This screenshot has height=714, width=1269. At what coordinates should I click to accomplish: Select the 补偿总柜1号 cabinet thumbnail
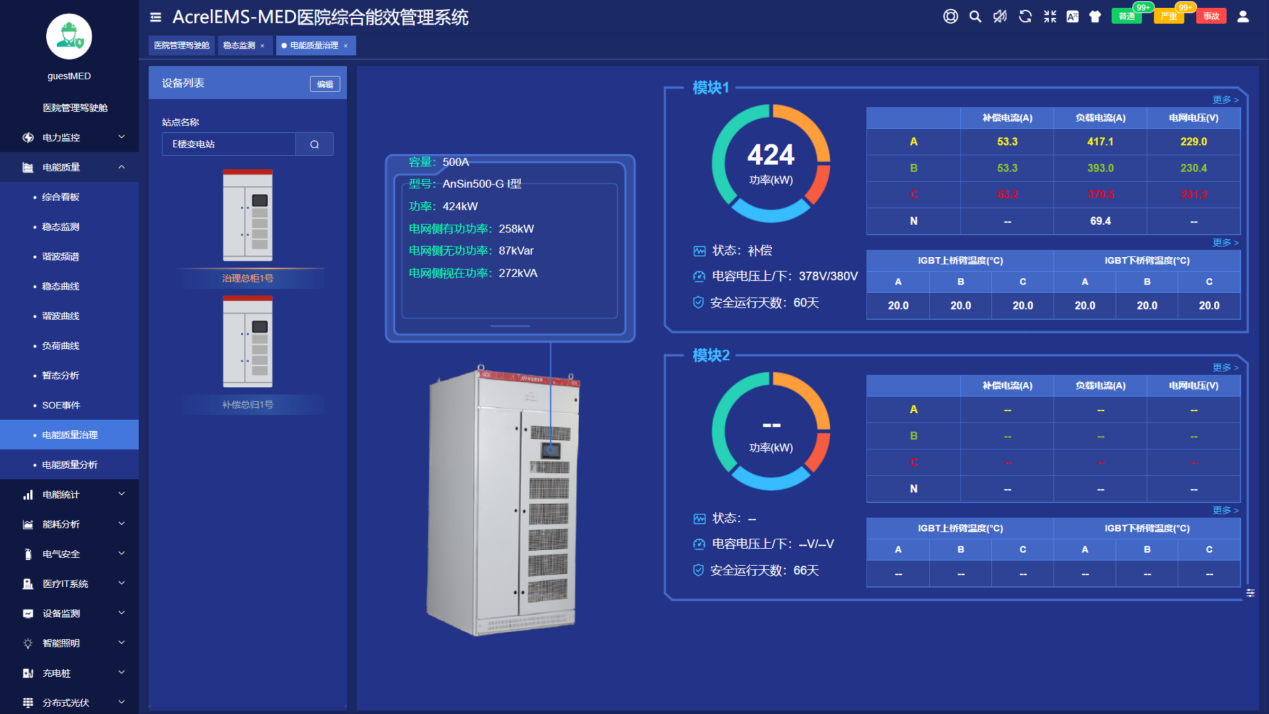(x=248, y=342)
